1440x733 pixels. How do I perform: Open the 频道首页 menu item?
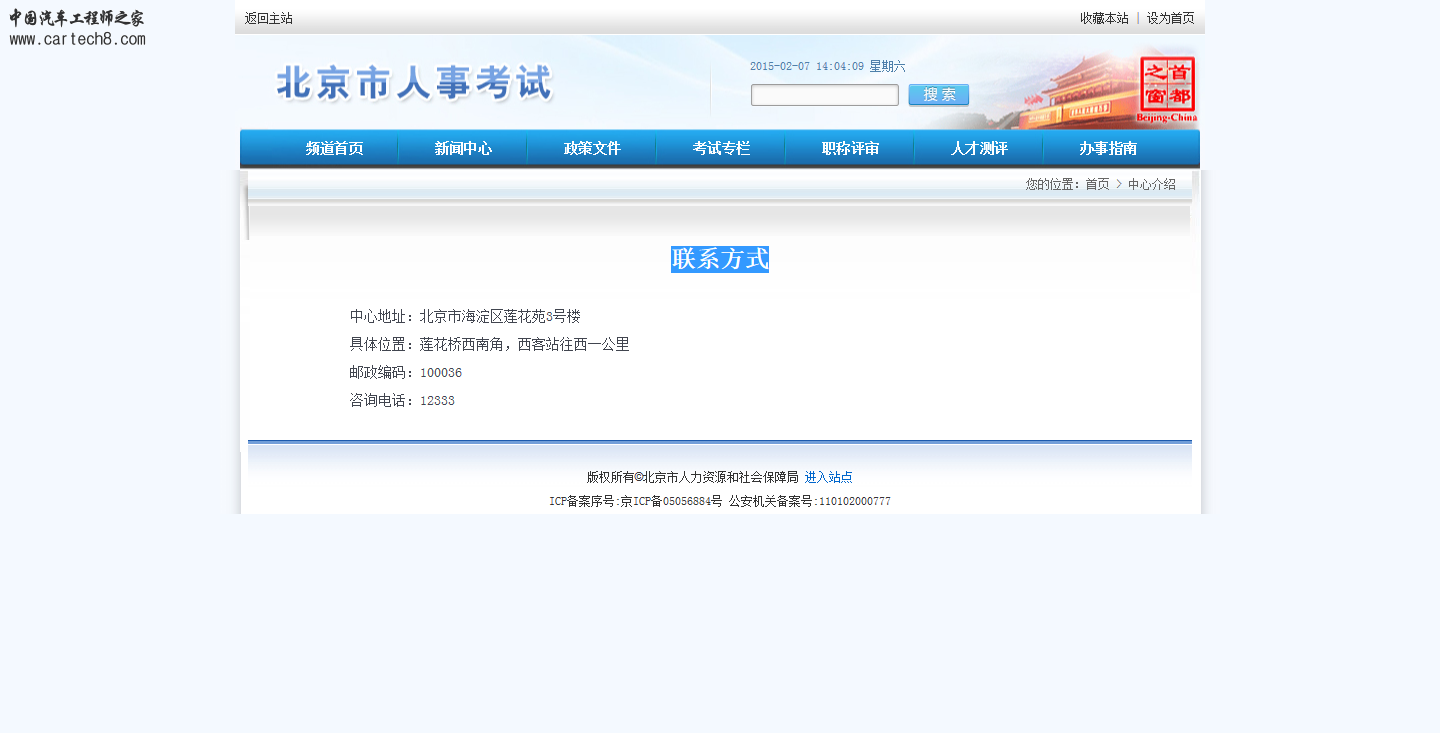click(x=335, y=149)
